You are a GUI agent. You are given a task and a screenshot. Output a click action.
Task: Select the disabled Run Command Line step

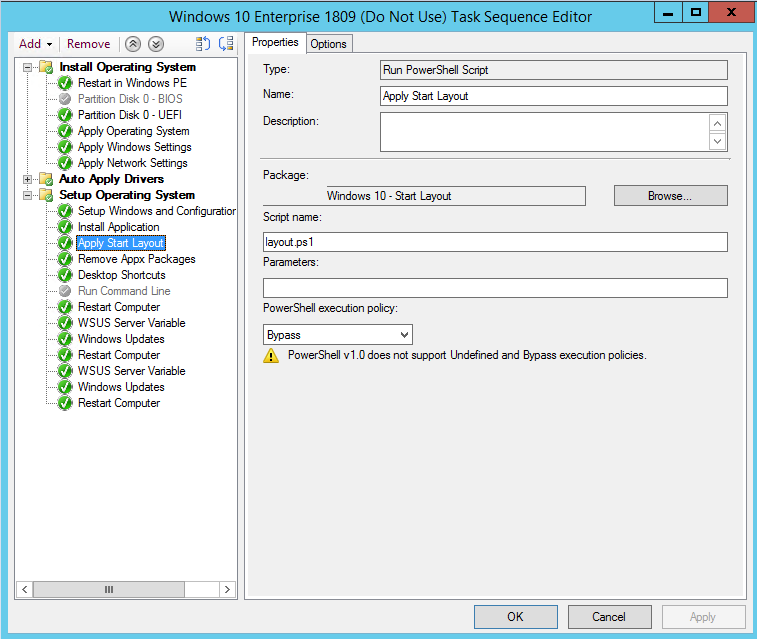[x=124, y=291]
